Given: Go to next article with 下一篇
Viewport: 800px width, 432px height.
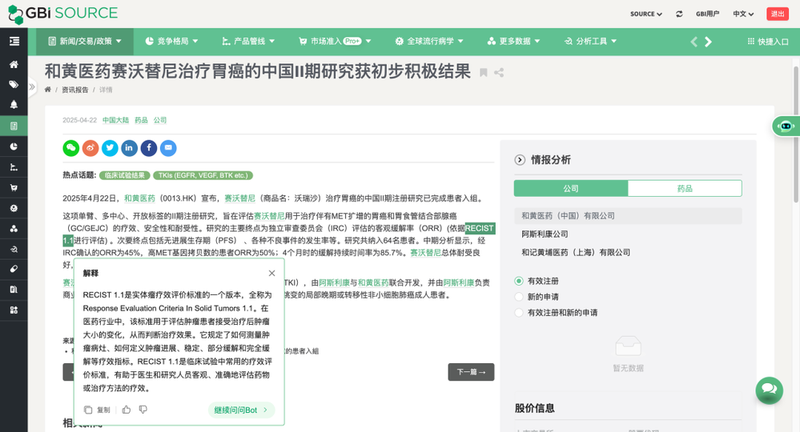Looking at the screenshot, I should pyautogui.click(x=470, y=372).
